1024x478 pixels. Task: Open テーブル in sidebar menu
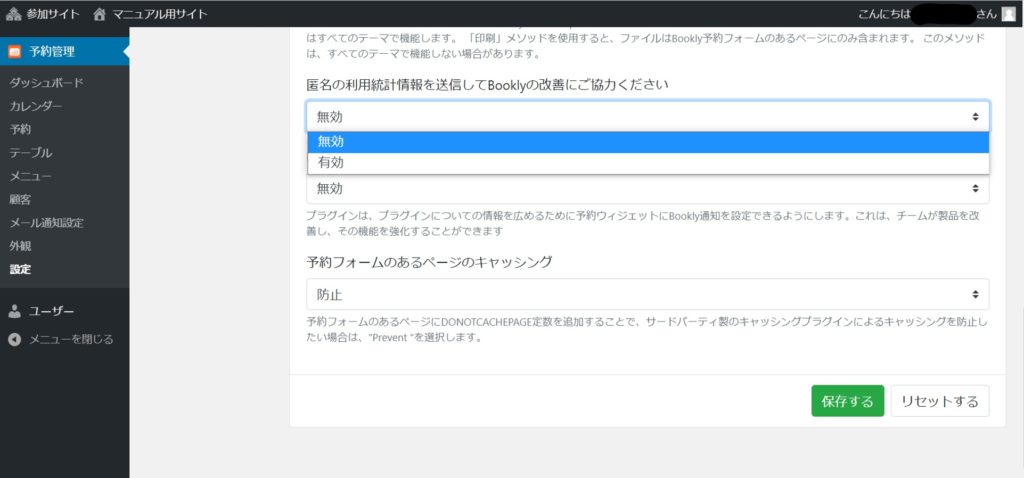[31, 153]
